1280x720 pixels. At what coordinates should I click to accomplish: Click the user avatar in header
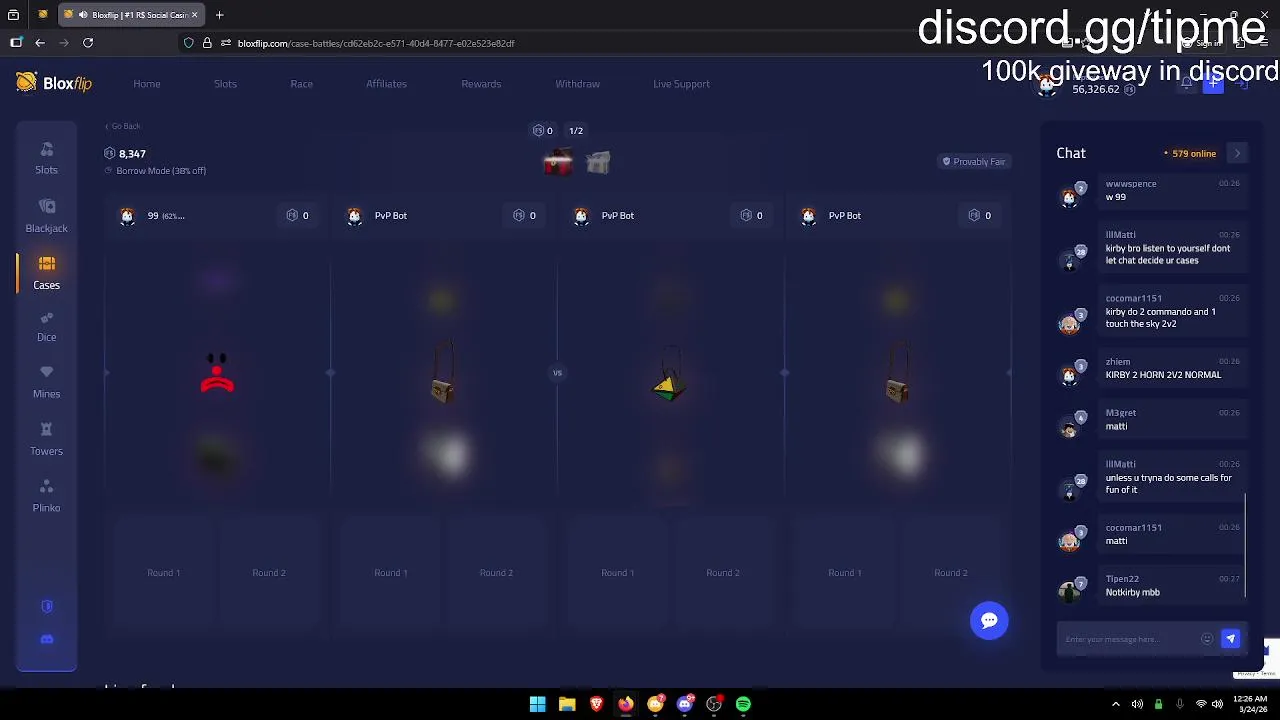1047,84
